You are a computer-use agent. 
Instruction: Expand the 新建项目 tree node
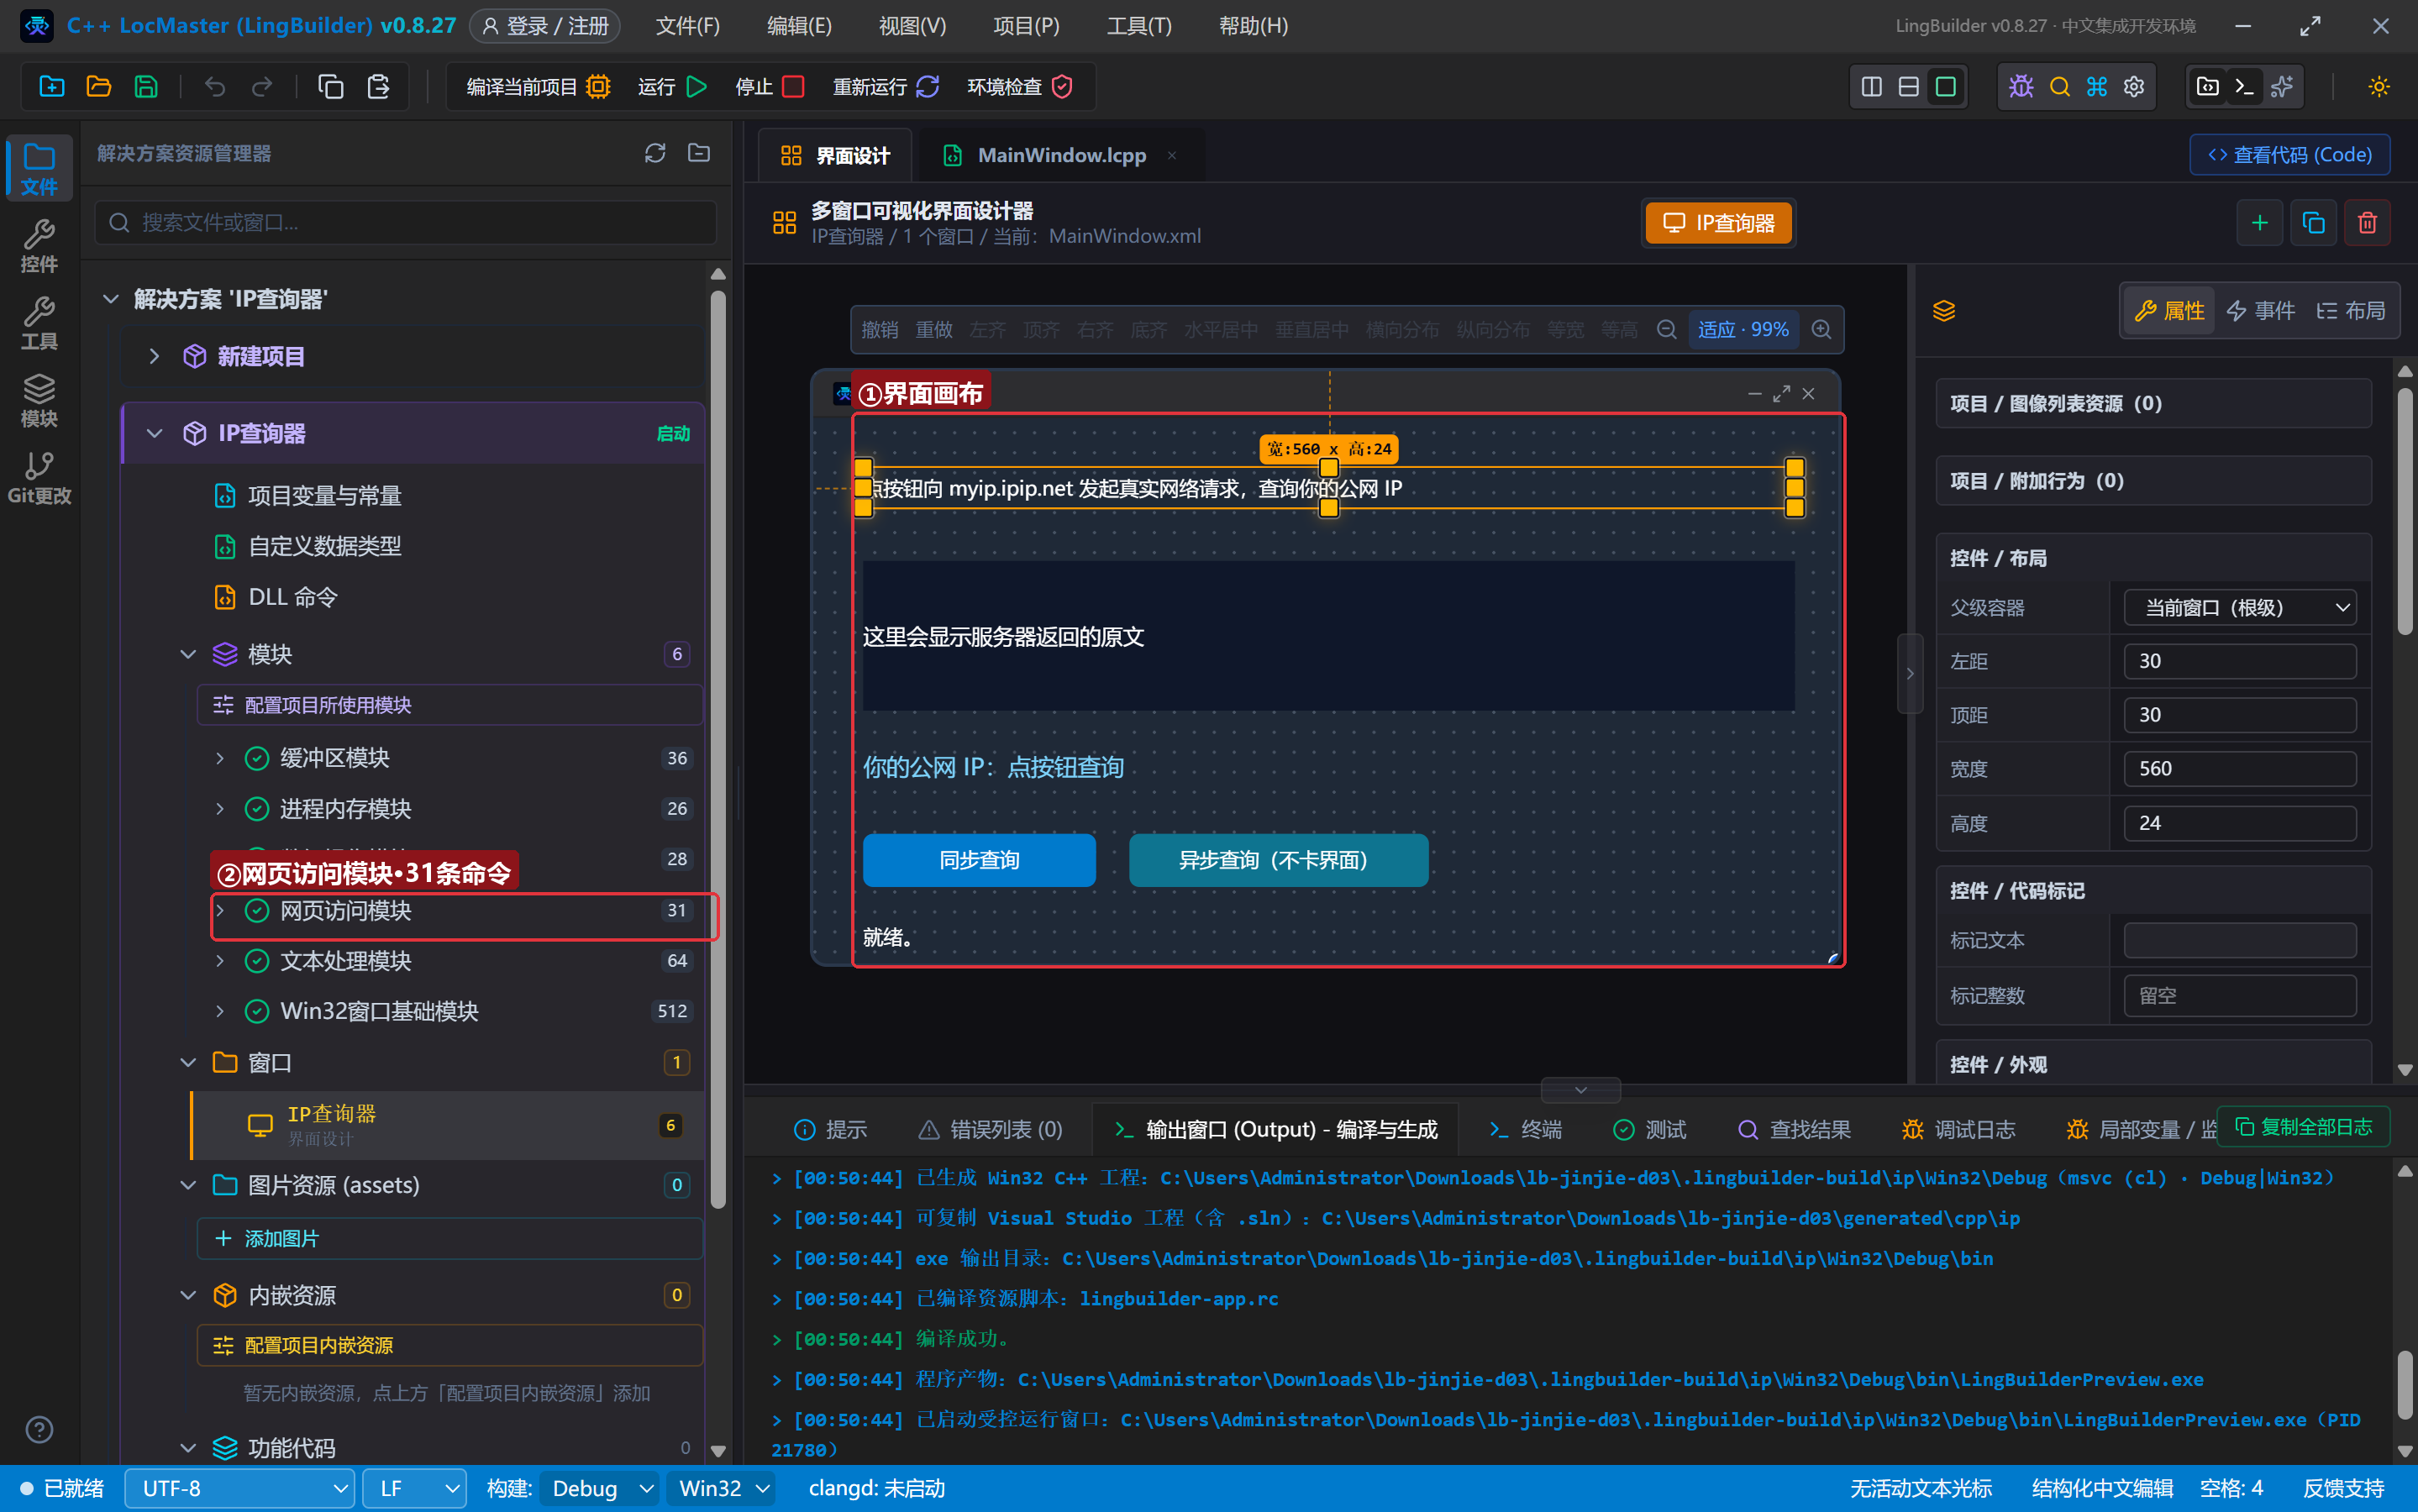point(154,357)
